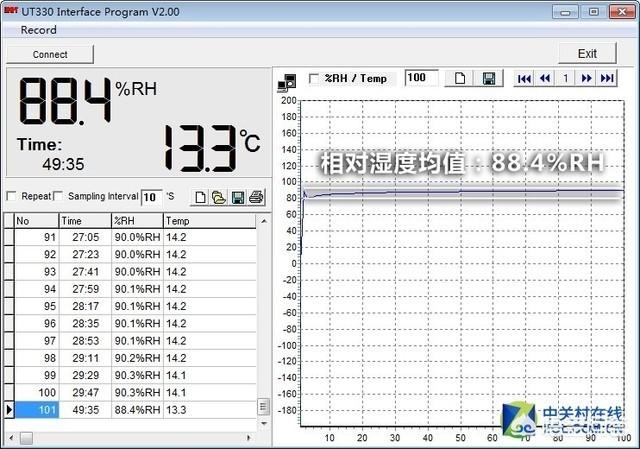The width and height of the screenshot is (640, 449).
Task: Click the vertical scrollbar thumb in table
Action: [x=263, y=406]
